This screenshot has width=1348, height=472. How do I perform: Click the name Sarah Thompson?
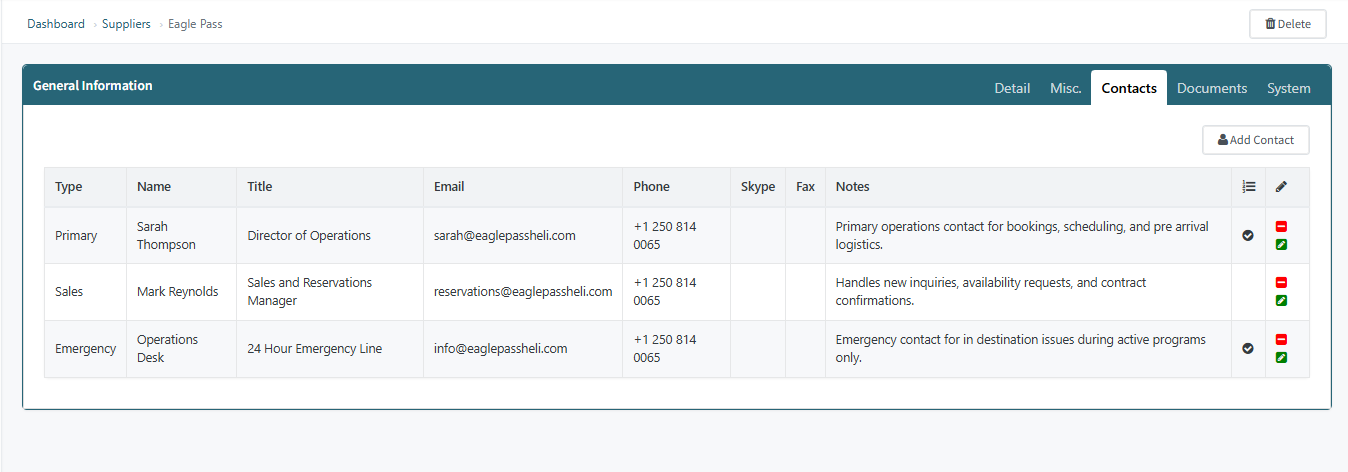coord(166,236)
